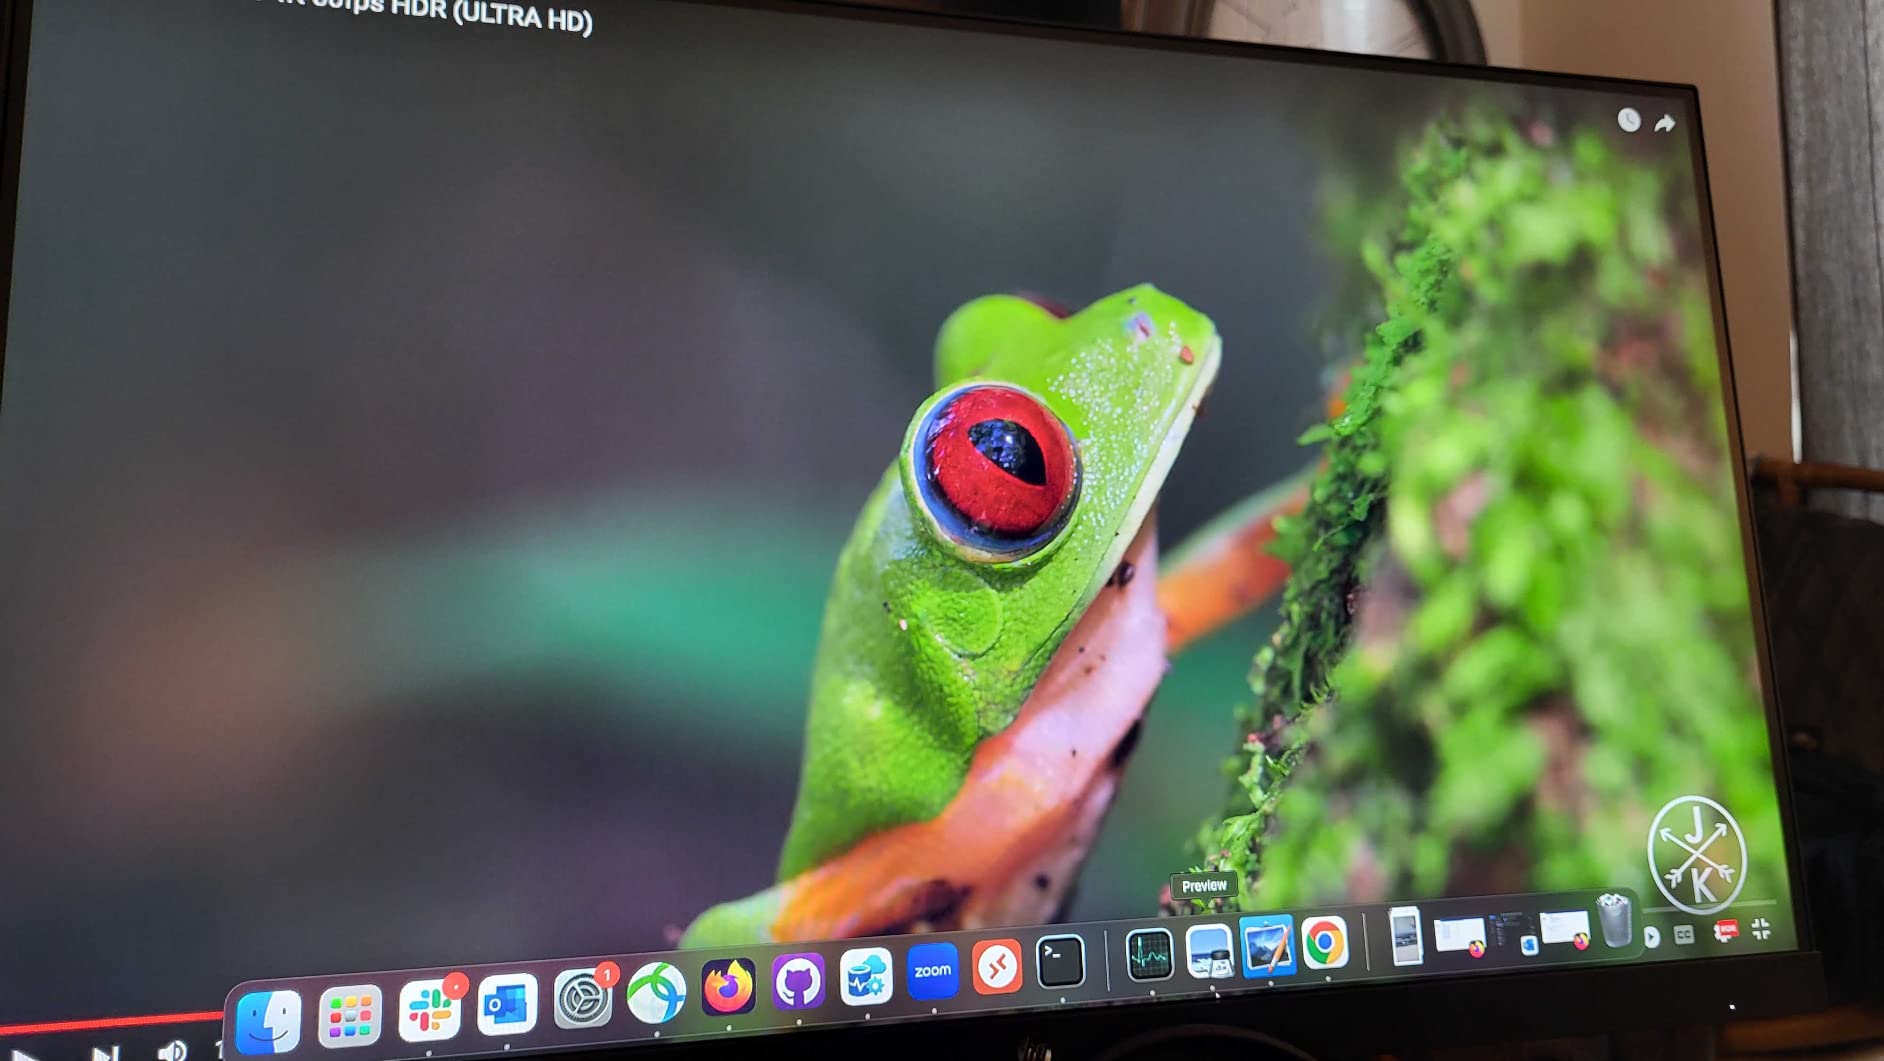Screen dimensions: 1884x1061
Task: Open Activity Monitor from the dock
Action: point(1149,954)
